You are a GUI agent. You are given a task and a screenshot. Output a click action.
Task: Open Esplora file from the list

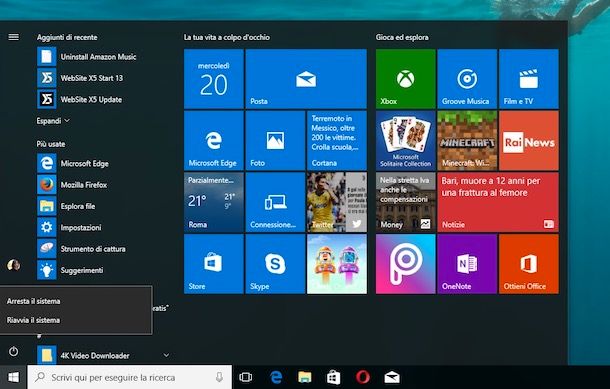tap(104, 206)
